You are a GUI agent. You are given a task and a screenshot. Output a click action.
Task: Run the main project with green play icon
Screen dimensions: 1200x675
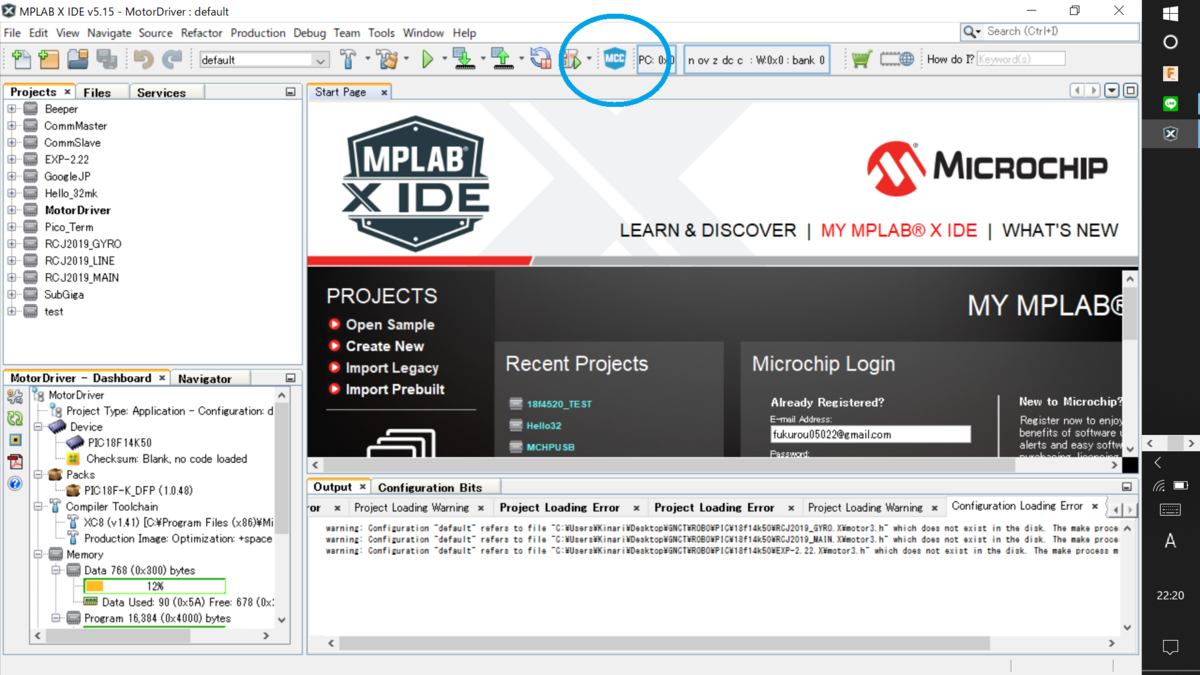tap(428, 60)
